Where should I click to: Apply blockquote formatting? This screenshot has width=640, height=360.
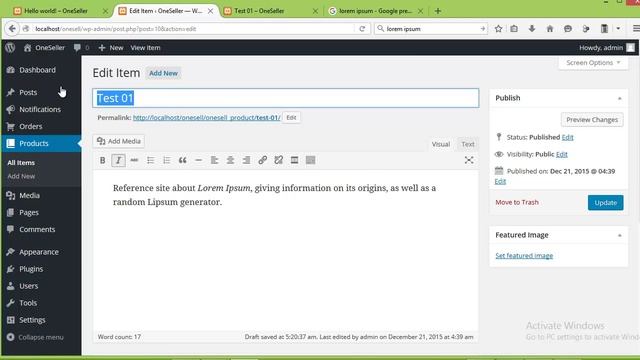click(x=182, y=160)
